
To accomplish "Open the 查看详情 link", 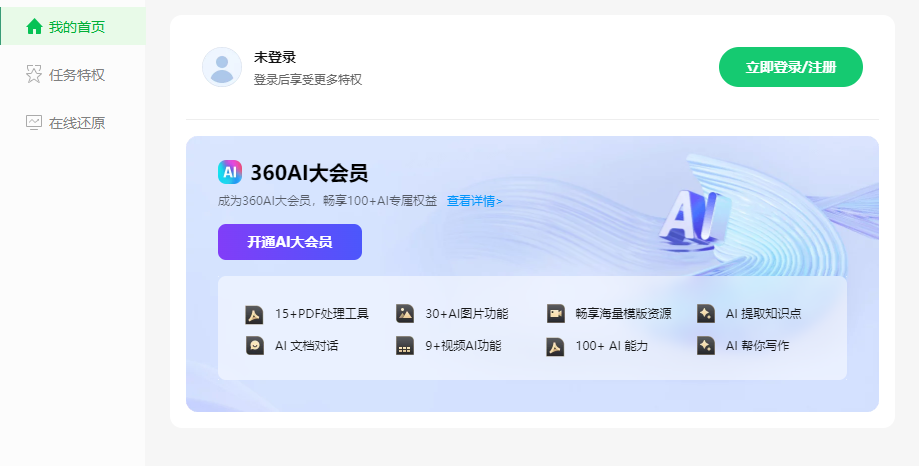I will pos(475,201).
